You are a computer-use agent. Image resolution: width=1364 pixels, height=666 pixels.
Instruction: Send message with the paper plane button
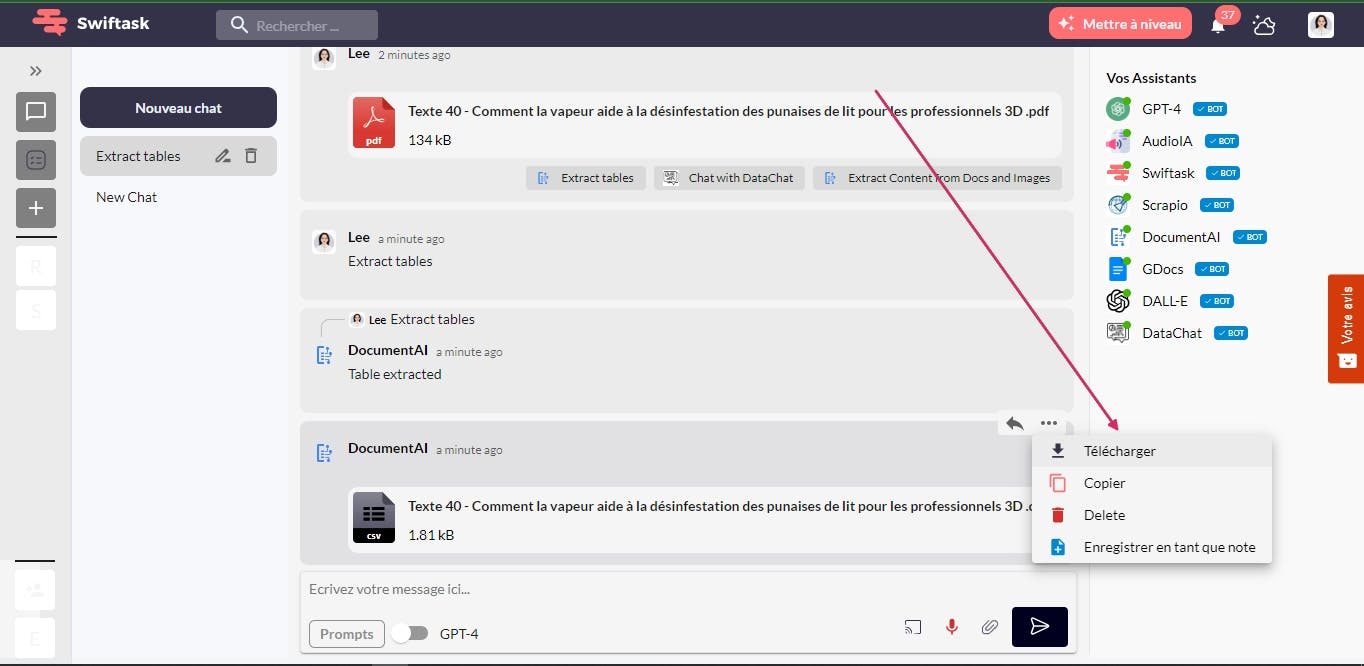coord(1040,627)
